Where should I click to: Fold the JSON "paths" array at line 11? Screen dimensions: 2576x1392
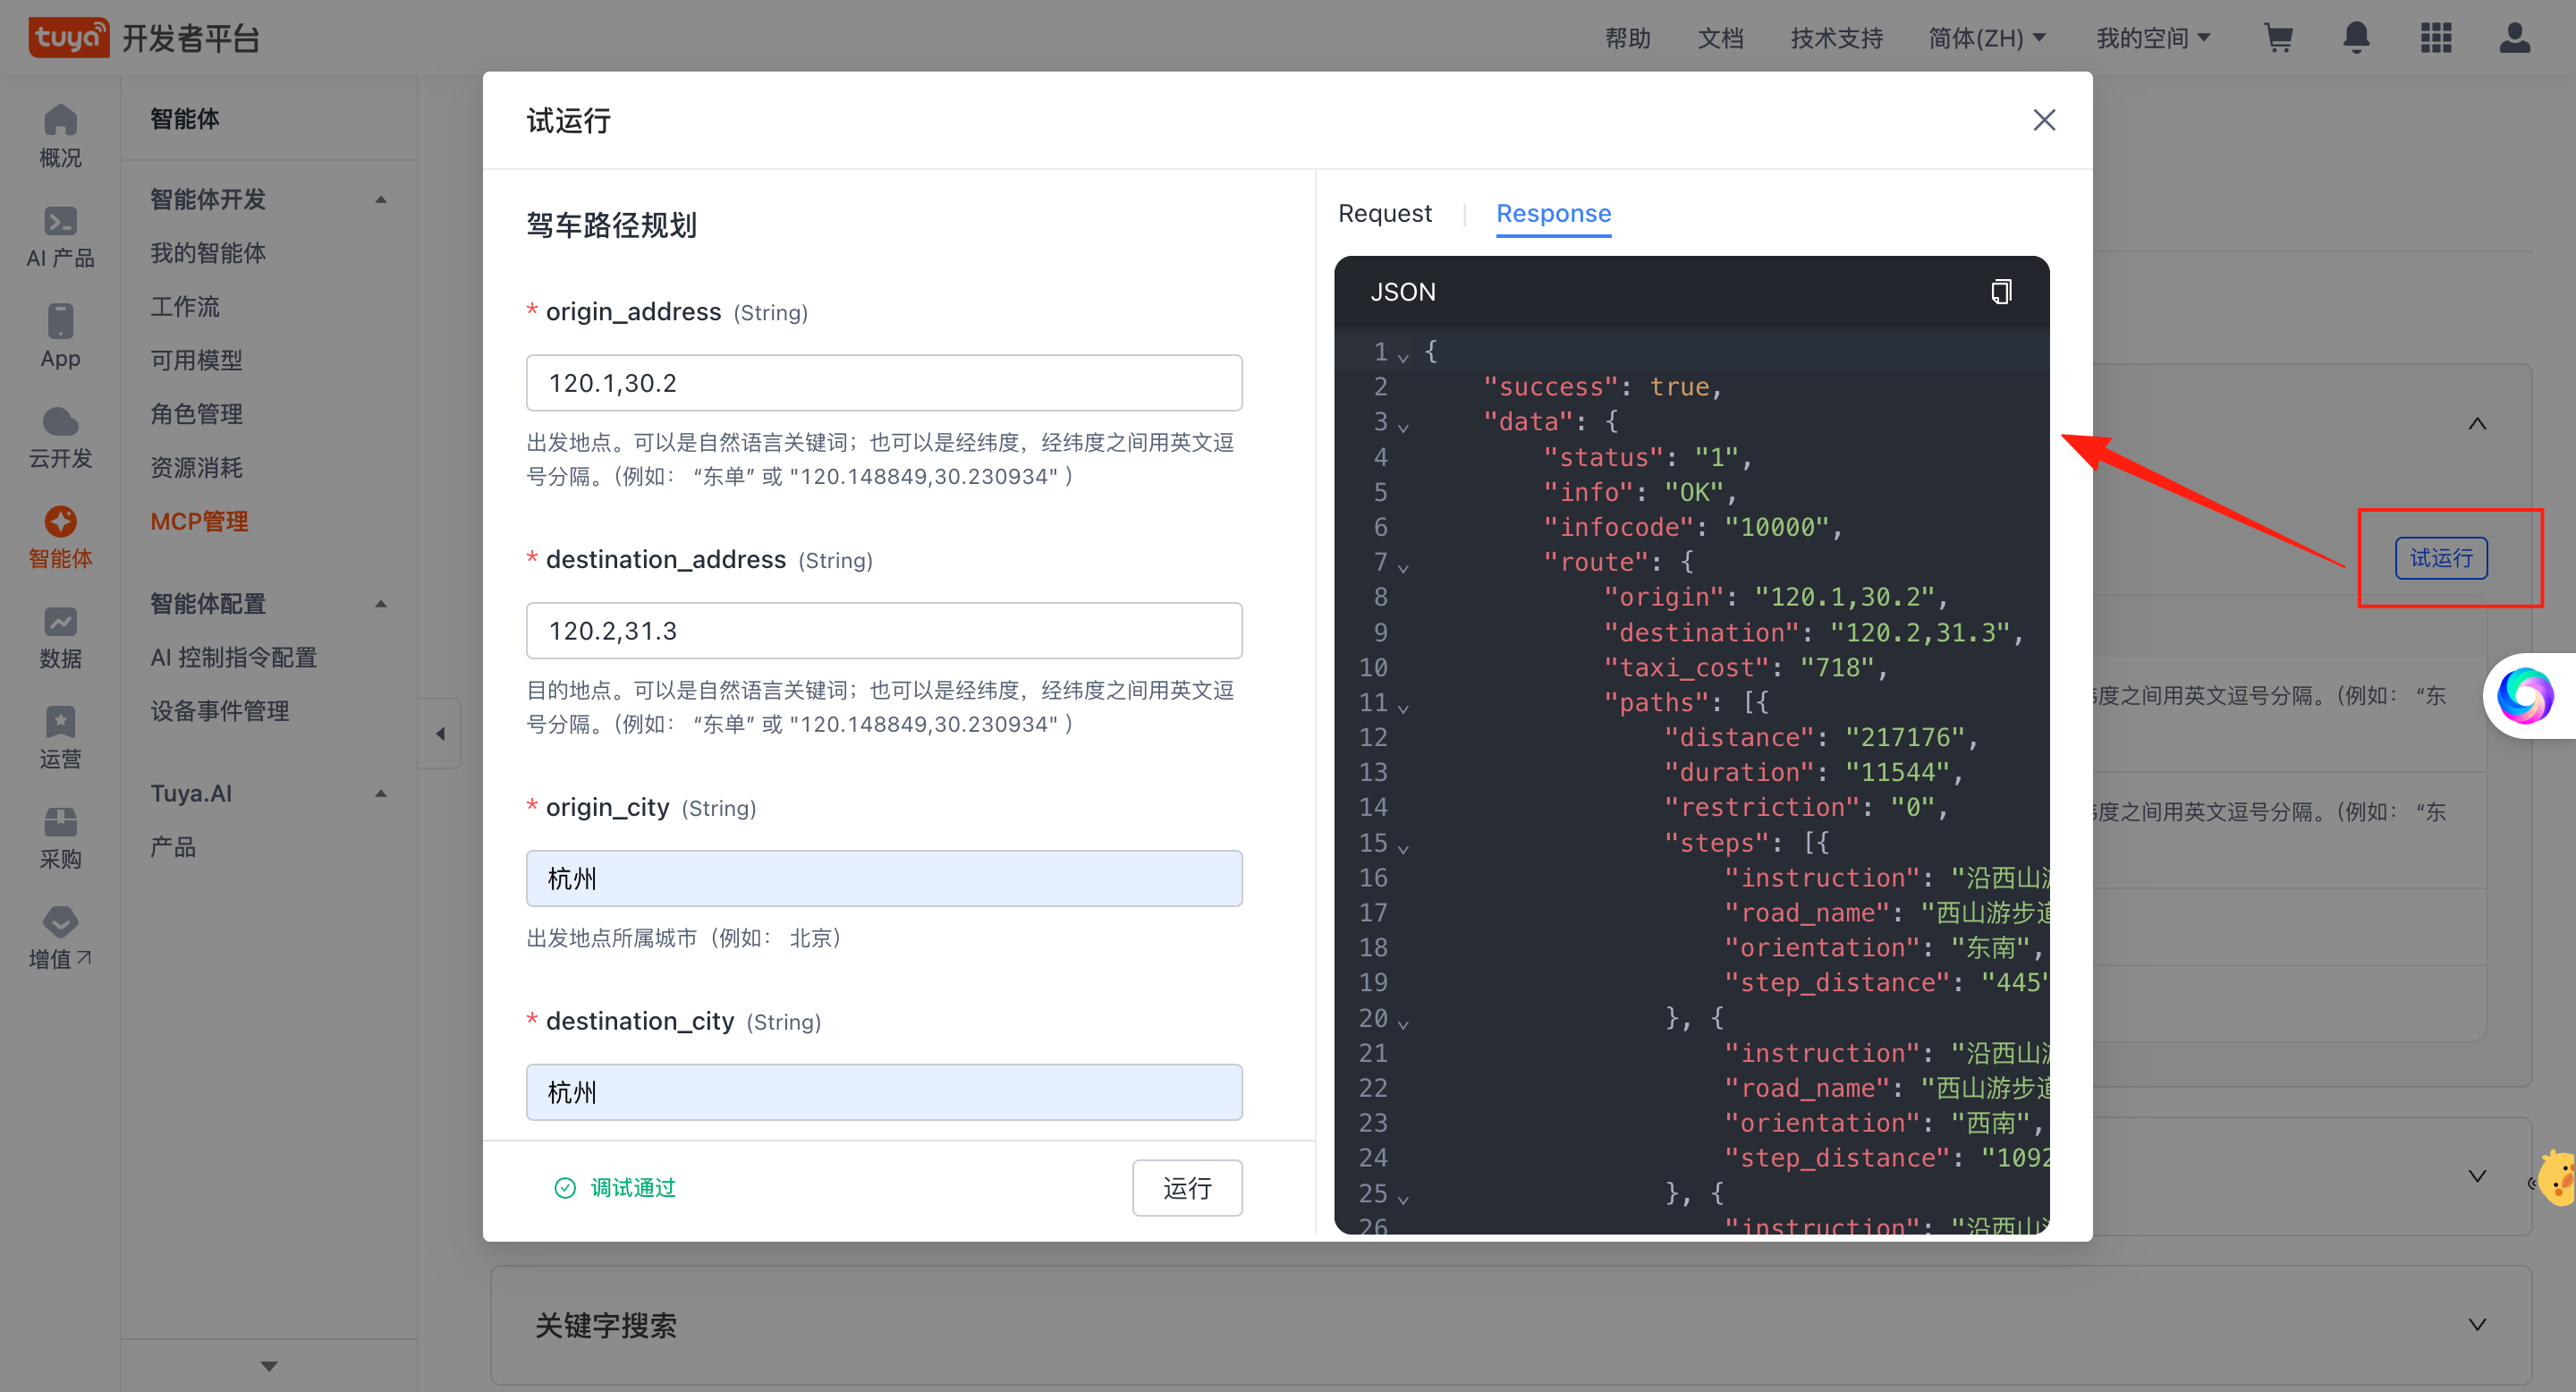(x=1404, y=708)
